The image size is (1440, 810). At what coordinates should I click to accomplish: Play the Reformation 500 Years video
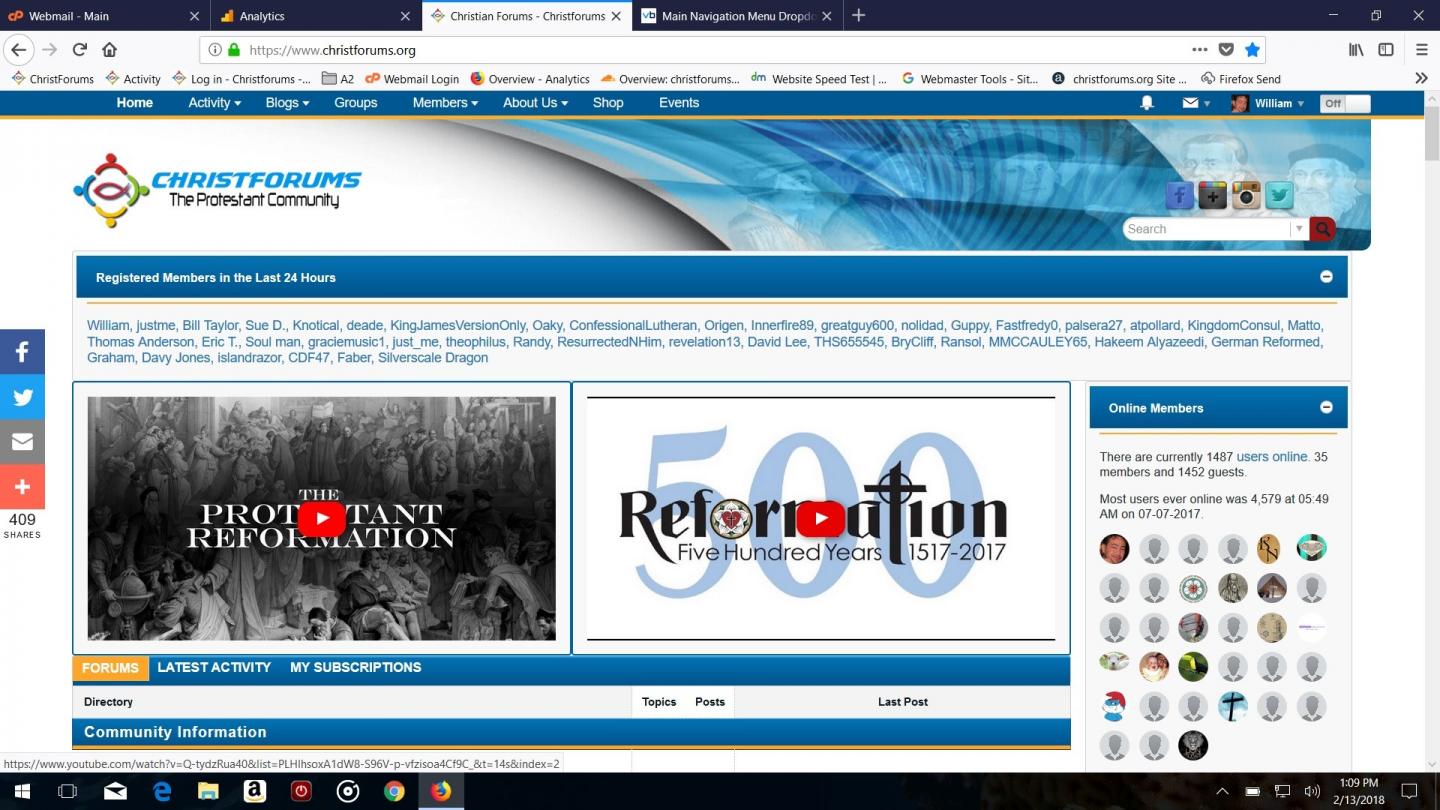tap(821, 518)
